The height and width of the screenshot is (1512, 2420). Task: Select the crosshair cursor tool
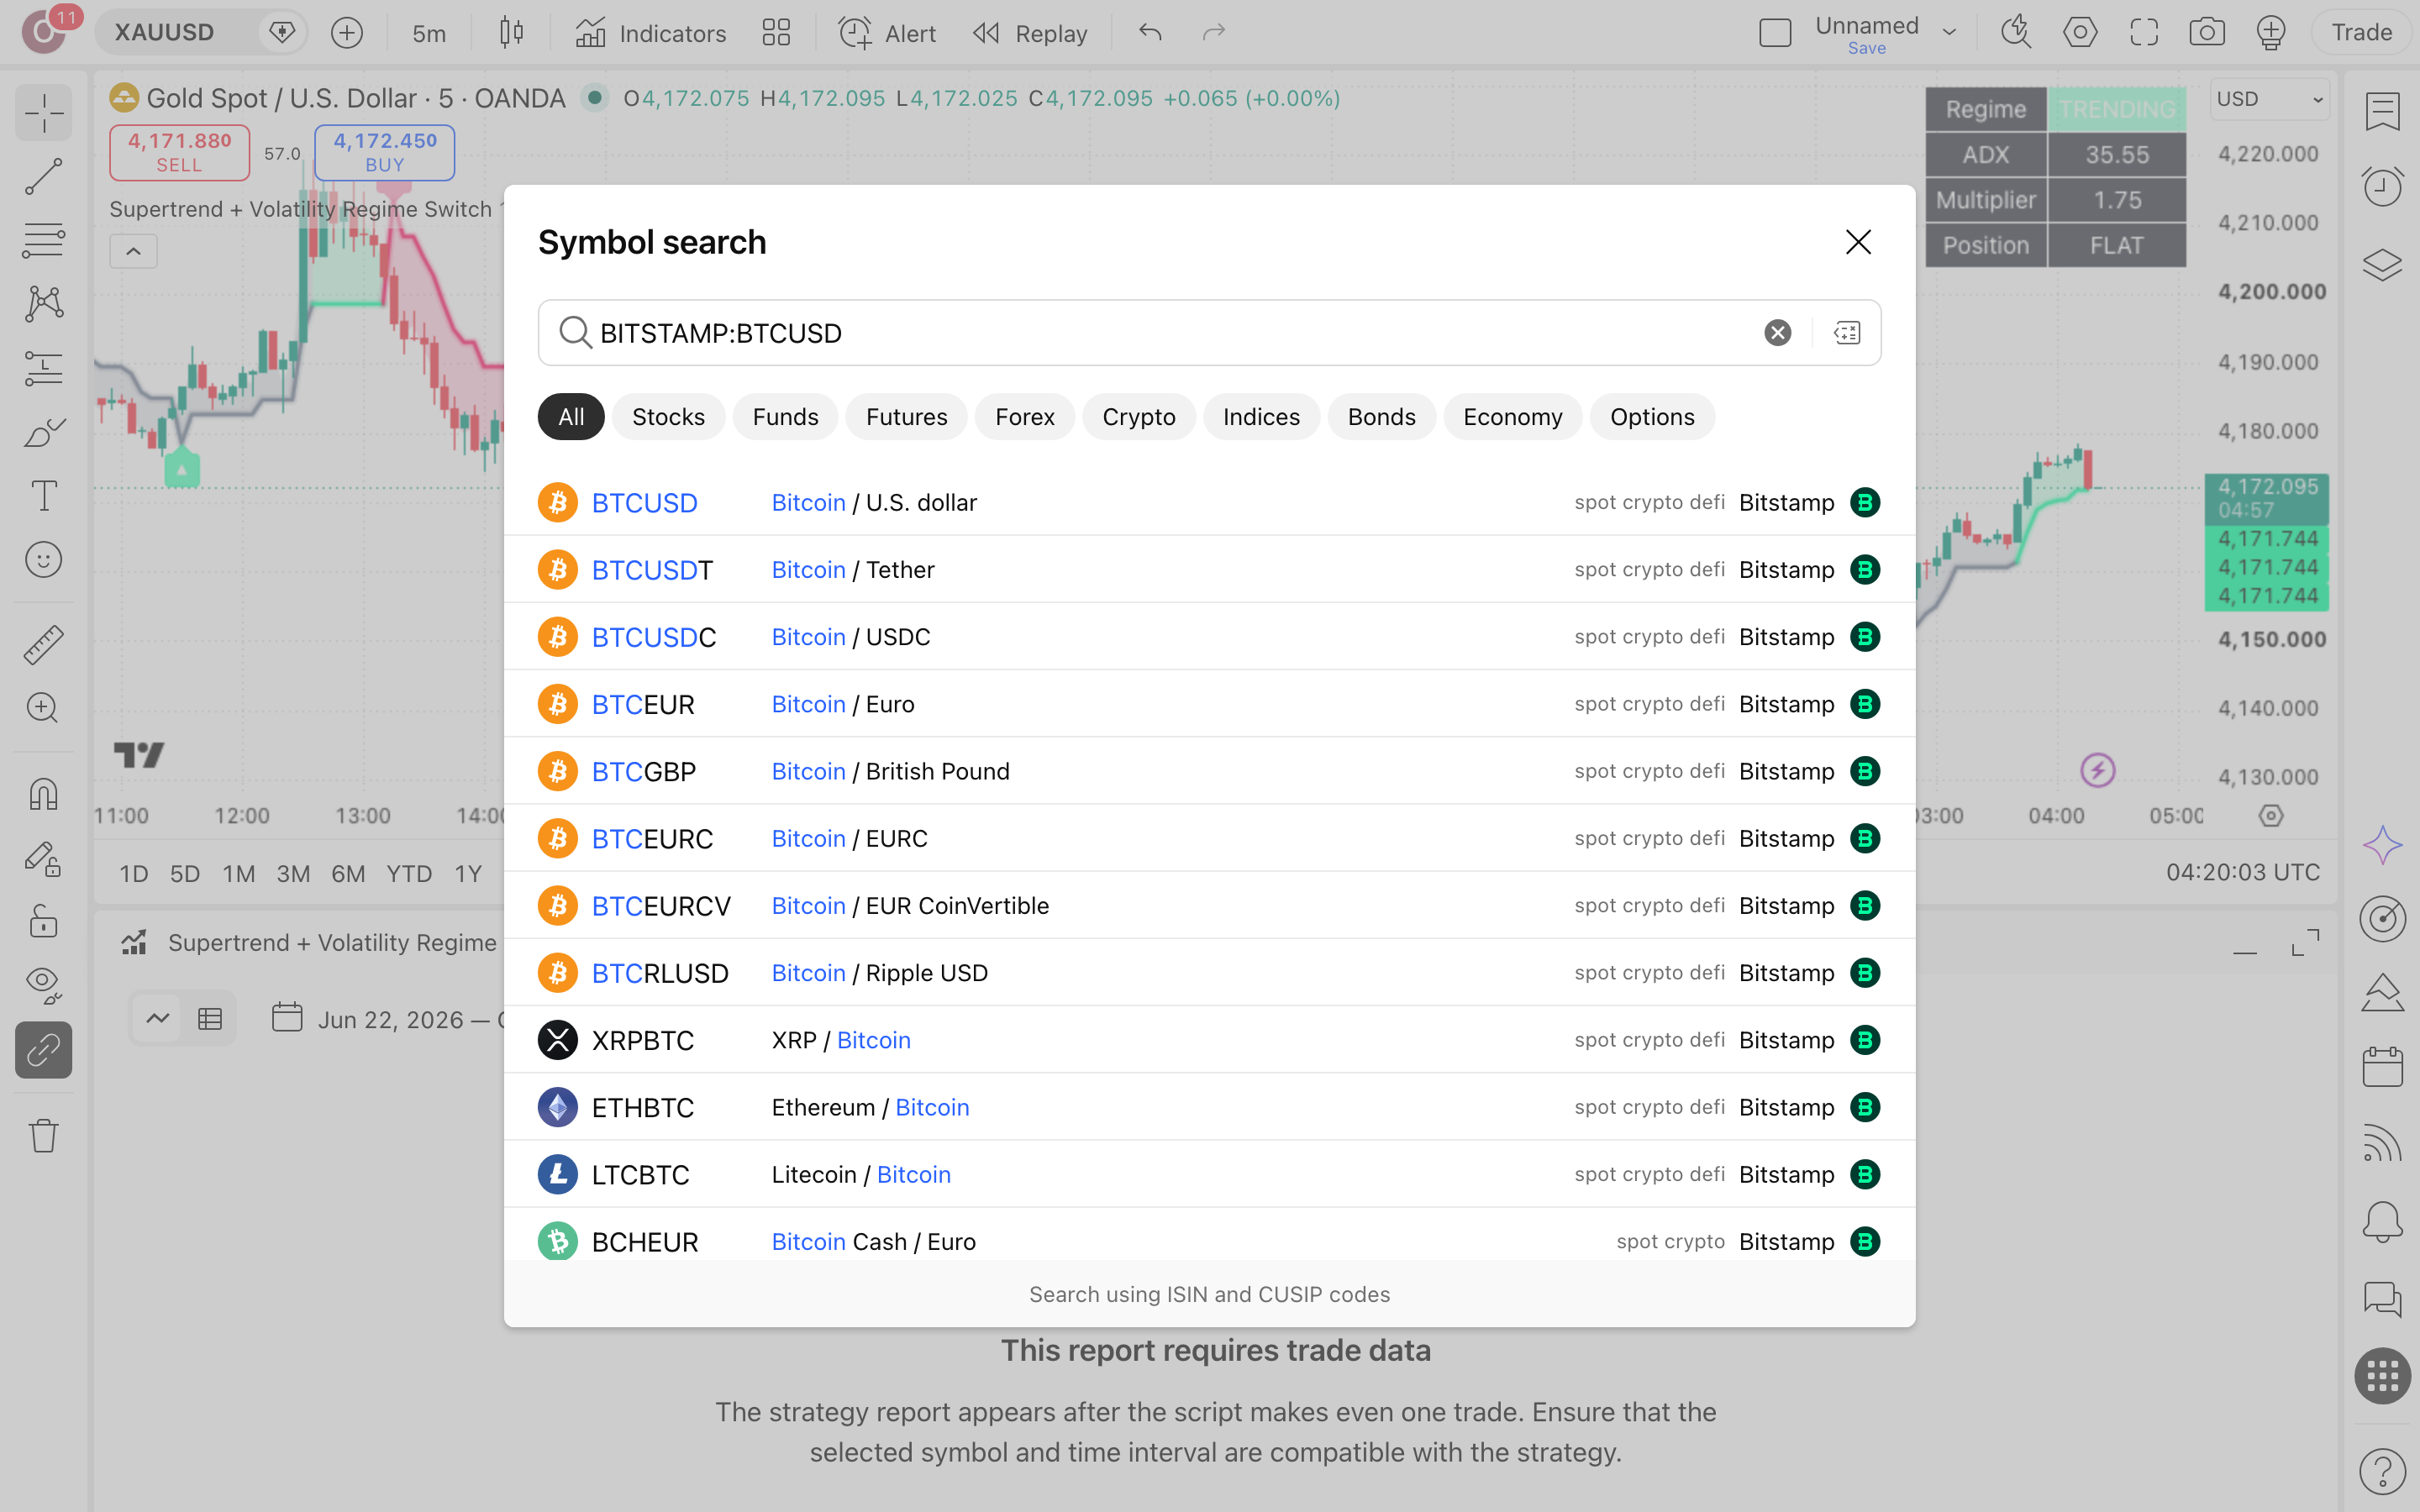(43, 113)
